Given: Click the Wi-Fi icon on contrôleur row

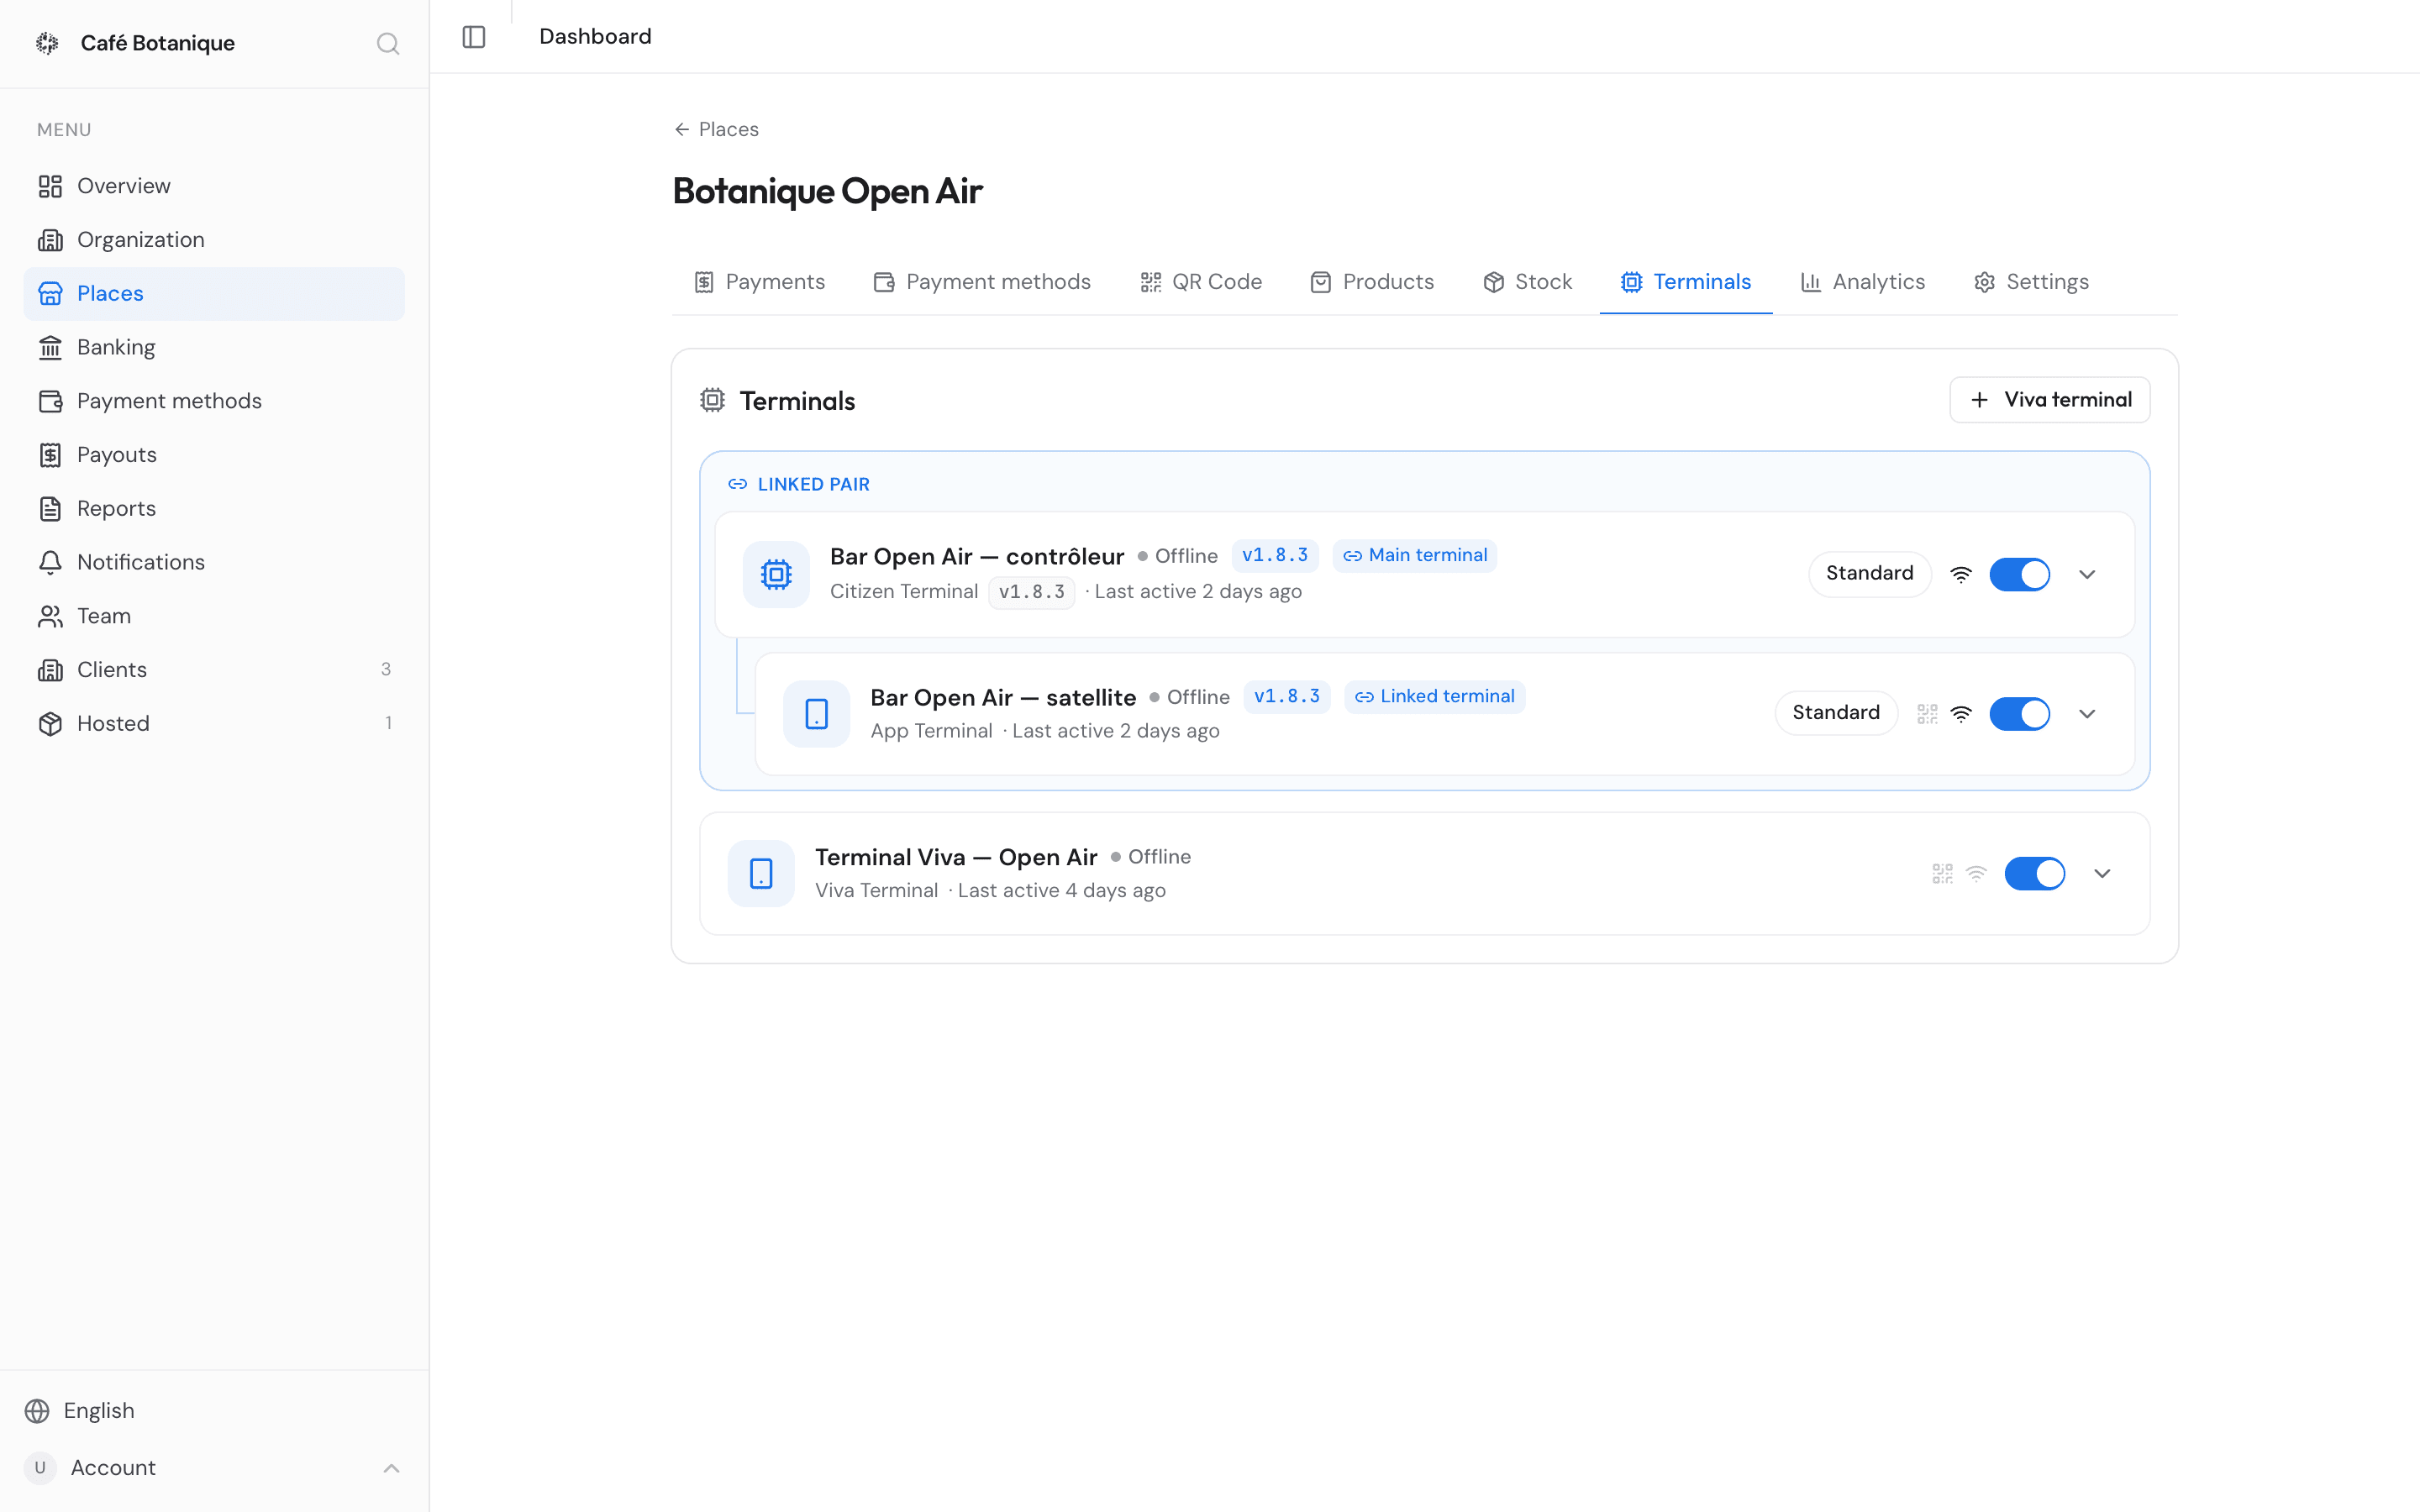Looking at the screenshot, I should (1961, 574).
